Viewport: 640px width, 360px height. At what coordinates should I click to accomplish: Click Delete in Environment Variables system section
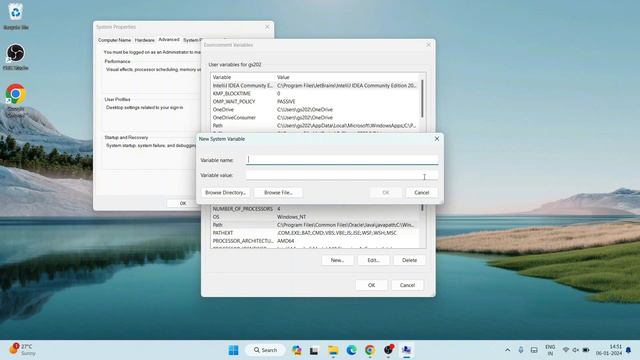point(409,260)
